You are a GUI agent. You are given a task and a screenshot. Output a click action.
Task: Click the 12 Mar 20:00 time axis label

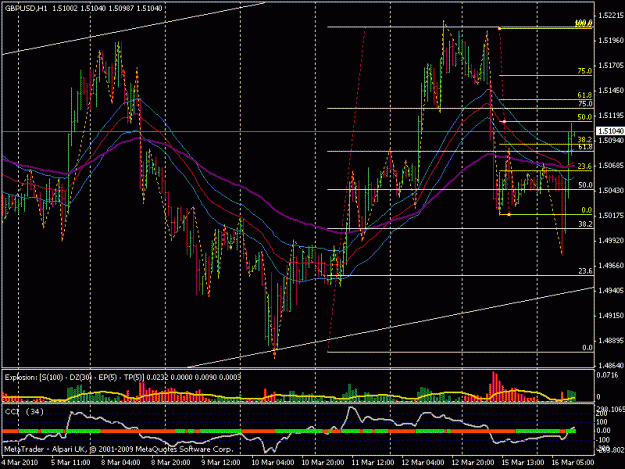473,463
